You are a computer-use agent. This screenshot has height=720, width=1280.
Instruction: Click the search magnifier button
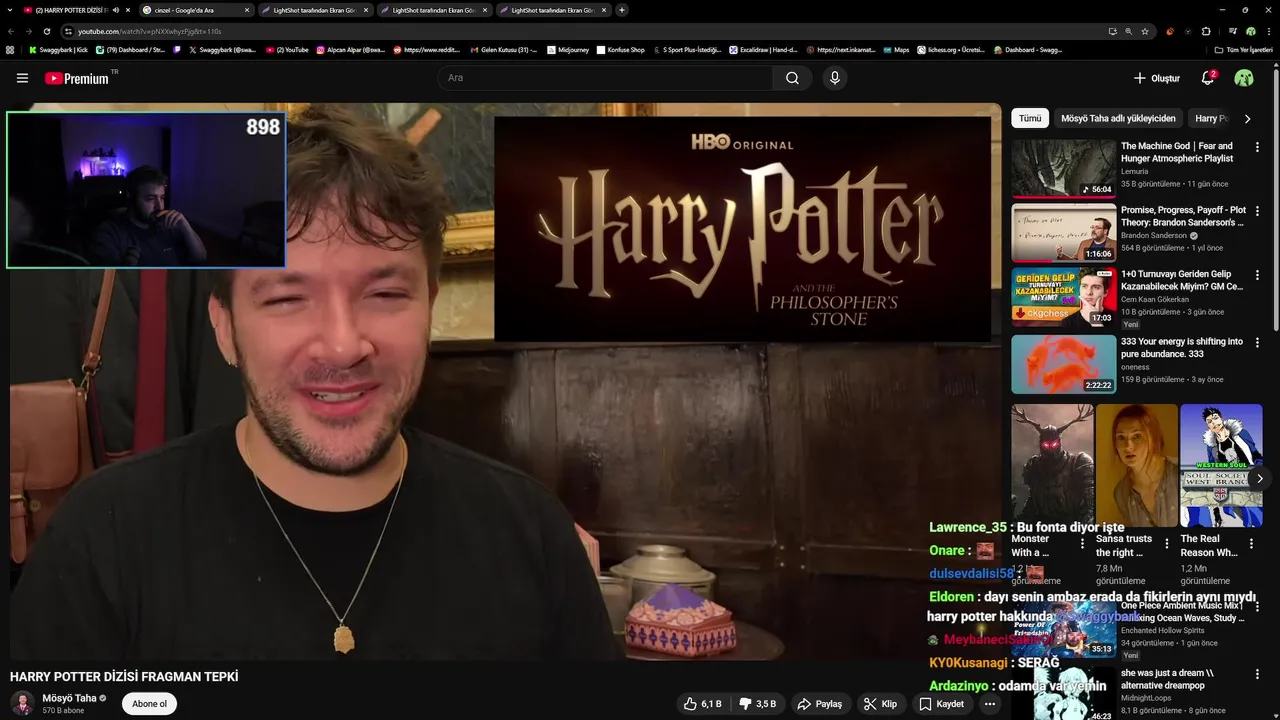tap(792, 78)
